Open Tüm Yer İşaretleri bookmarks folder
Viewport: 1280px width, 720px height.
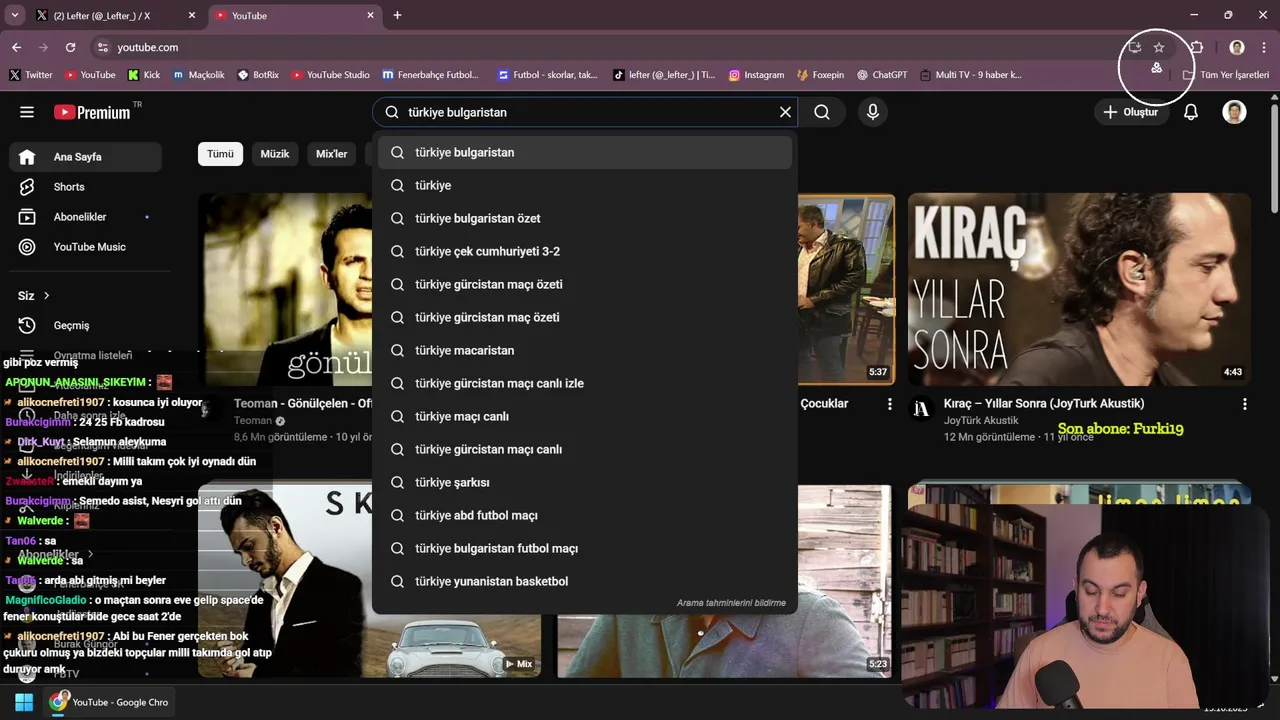(1226, 75)
